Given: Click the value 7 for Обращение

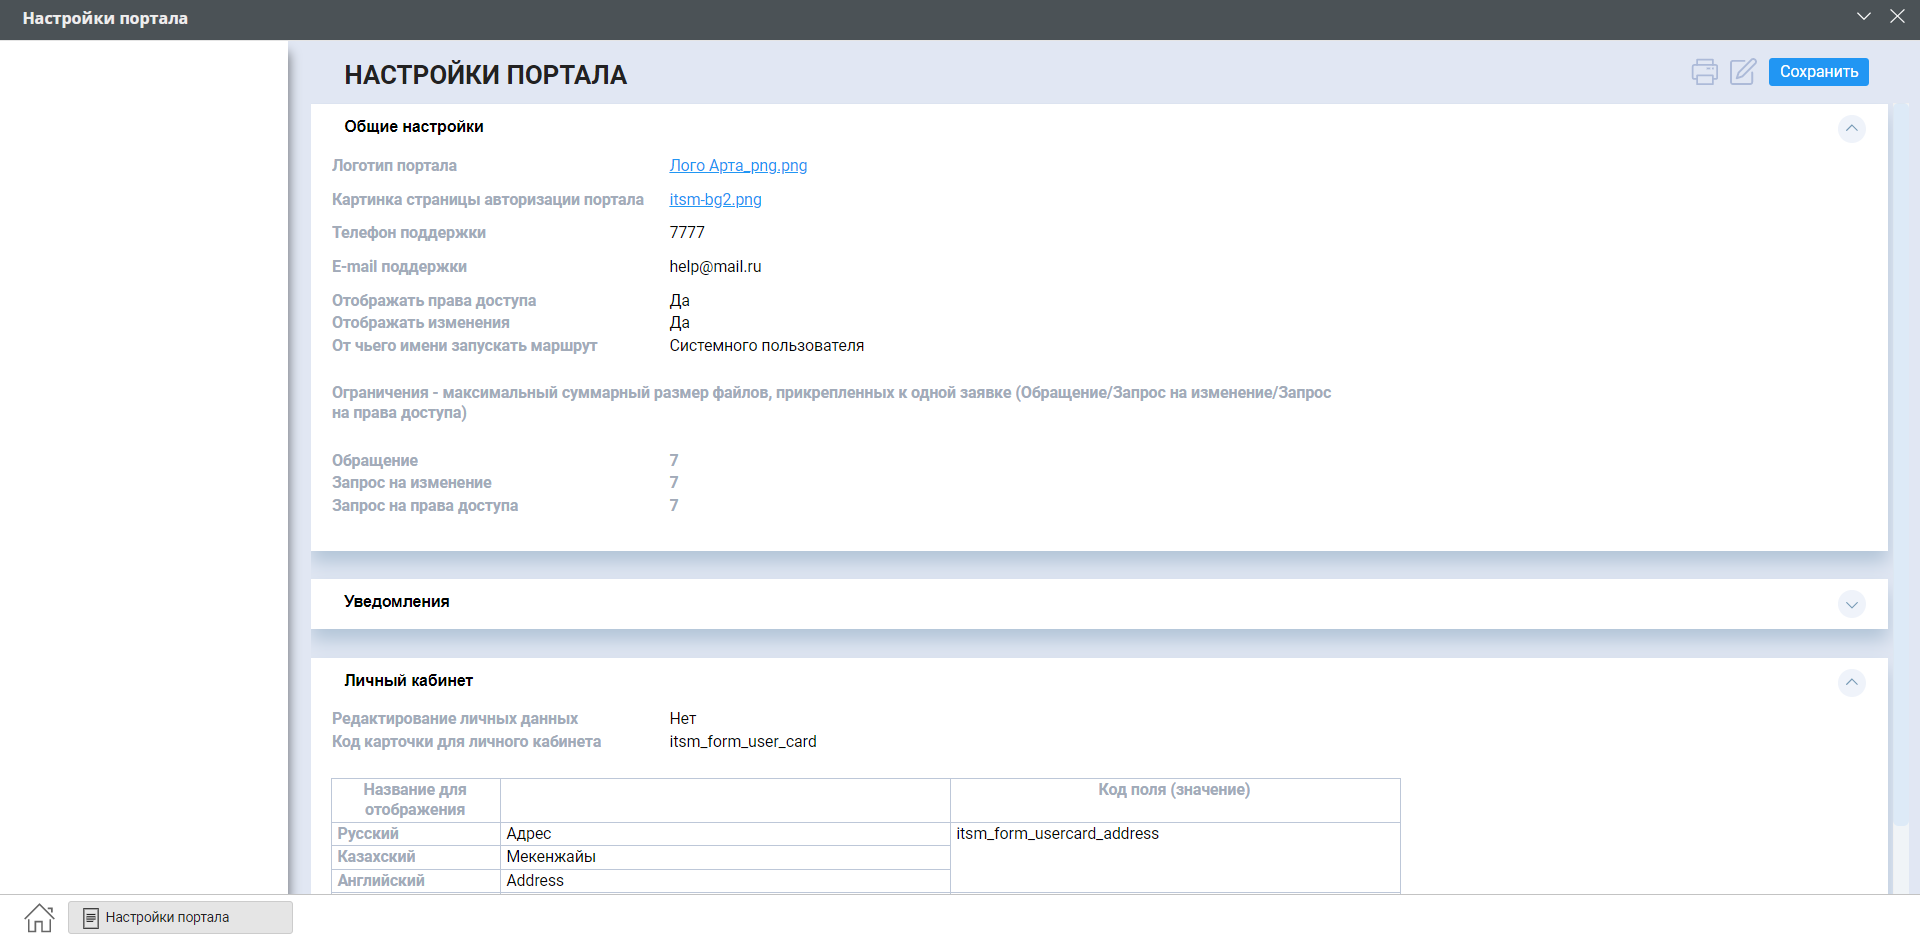Looking at the screenshot, I should [674, 461].
